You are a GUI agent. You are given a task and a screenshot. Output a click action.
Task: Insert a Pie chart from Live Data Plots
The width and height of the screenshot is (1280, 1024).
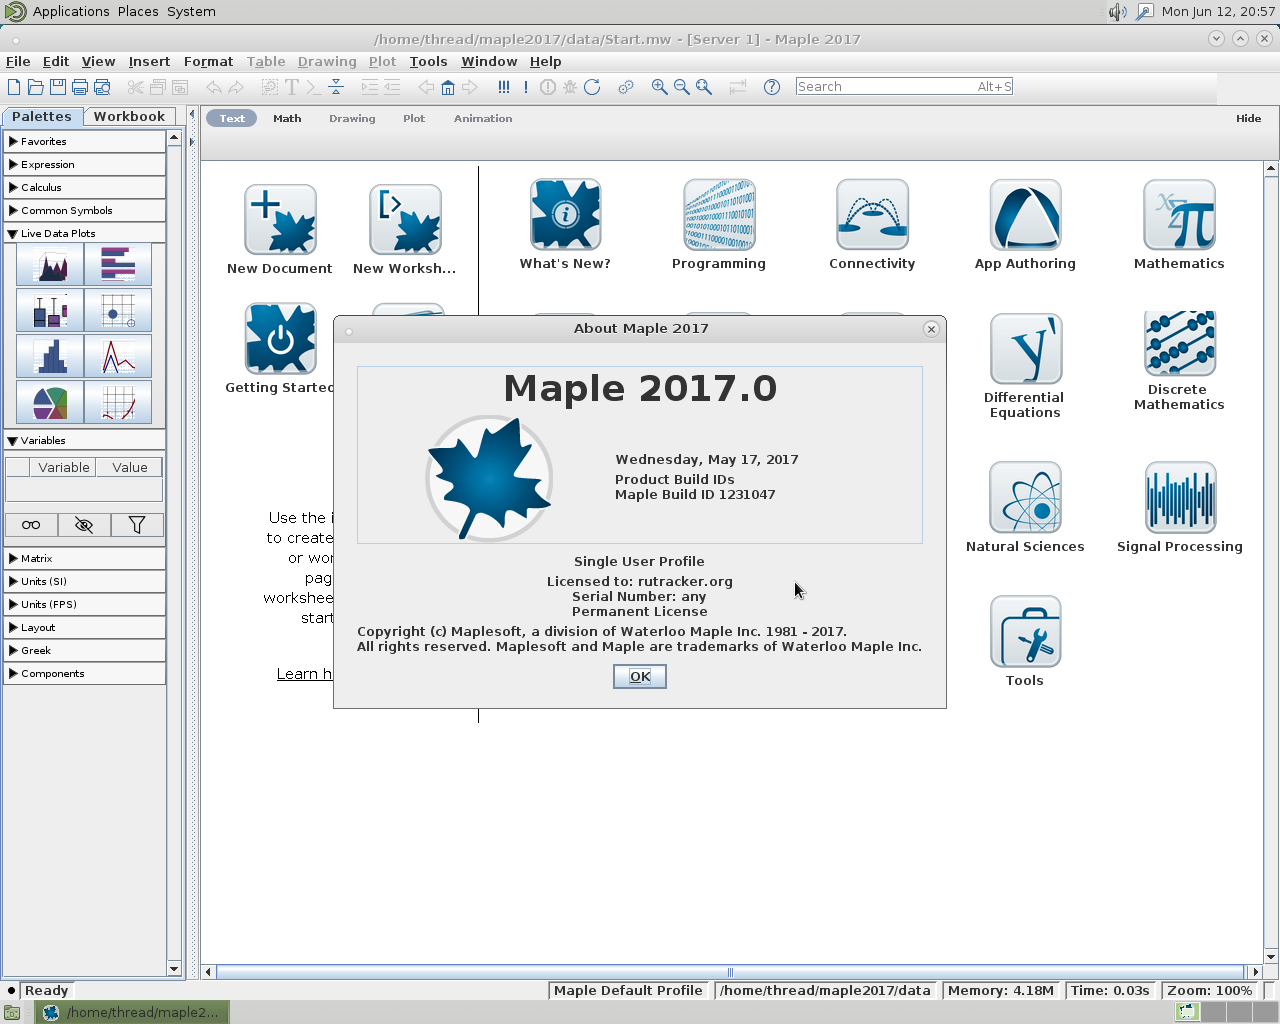coord(50,402)
